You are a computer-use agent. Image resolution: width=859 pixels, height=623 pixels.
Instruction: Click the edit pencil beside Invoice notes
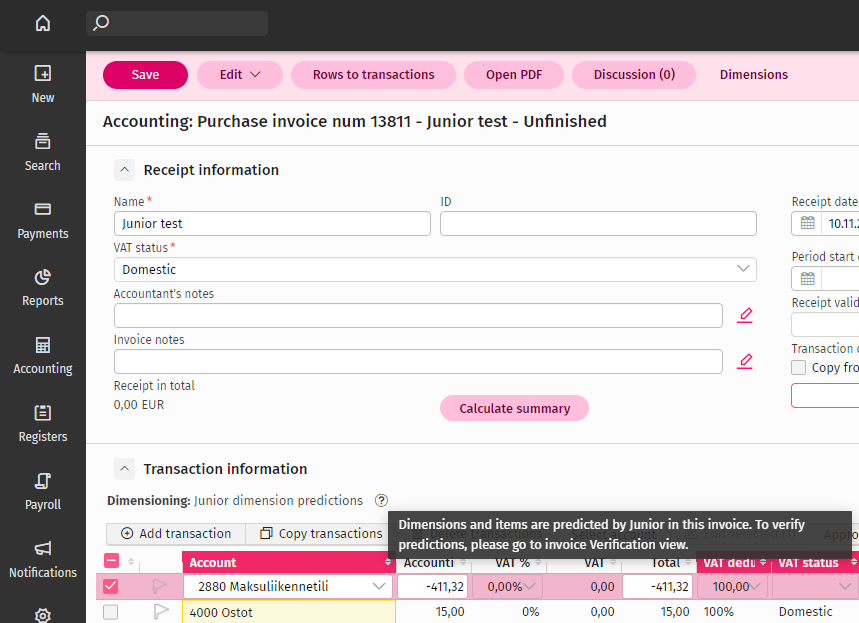(744, 361)
